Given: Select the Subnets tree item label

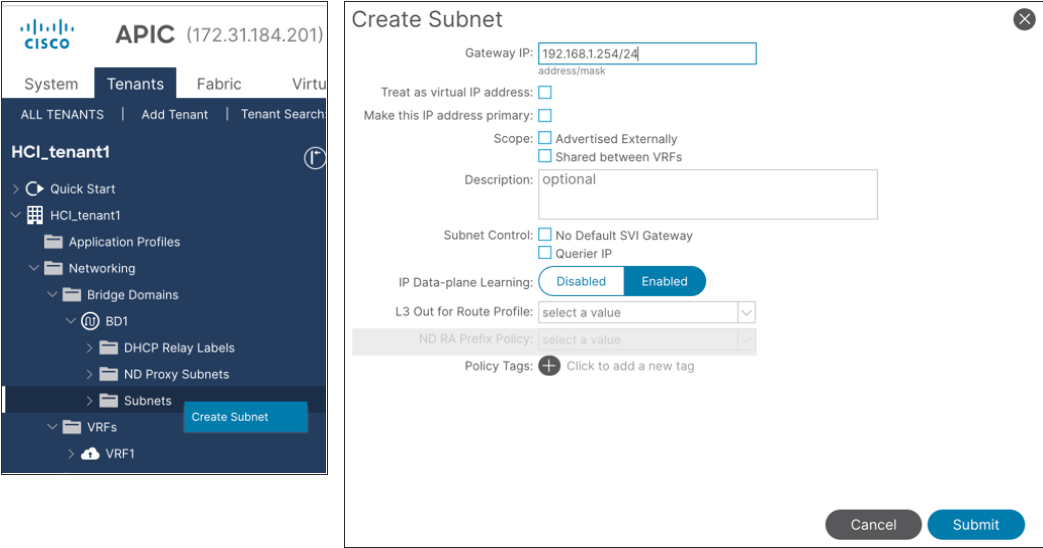Looking at the screenshot, I should pyautogui.click(x=148, y=400).
